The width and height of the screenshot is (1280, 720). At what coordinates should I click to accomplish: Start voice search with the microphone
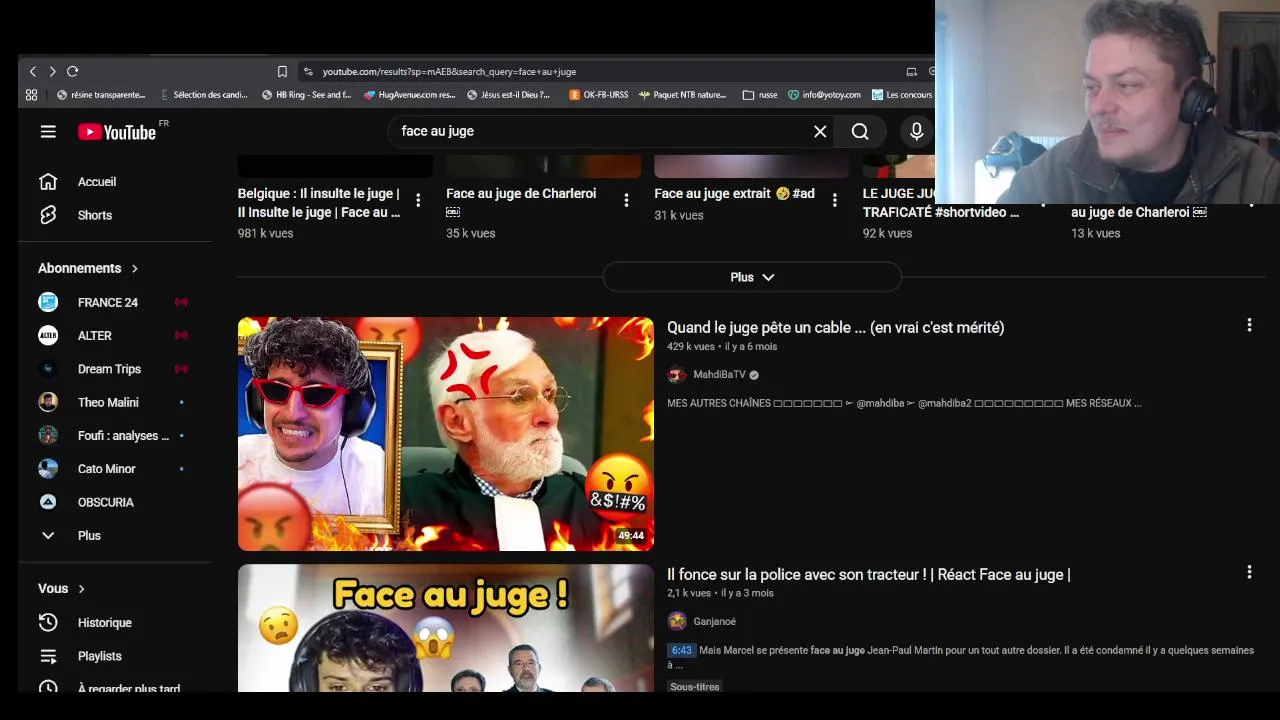pos(916,131)
